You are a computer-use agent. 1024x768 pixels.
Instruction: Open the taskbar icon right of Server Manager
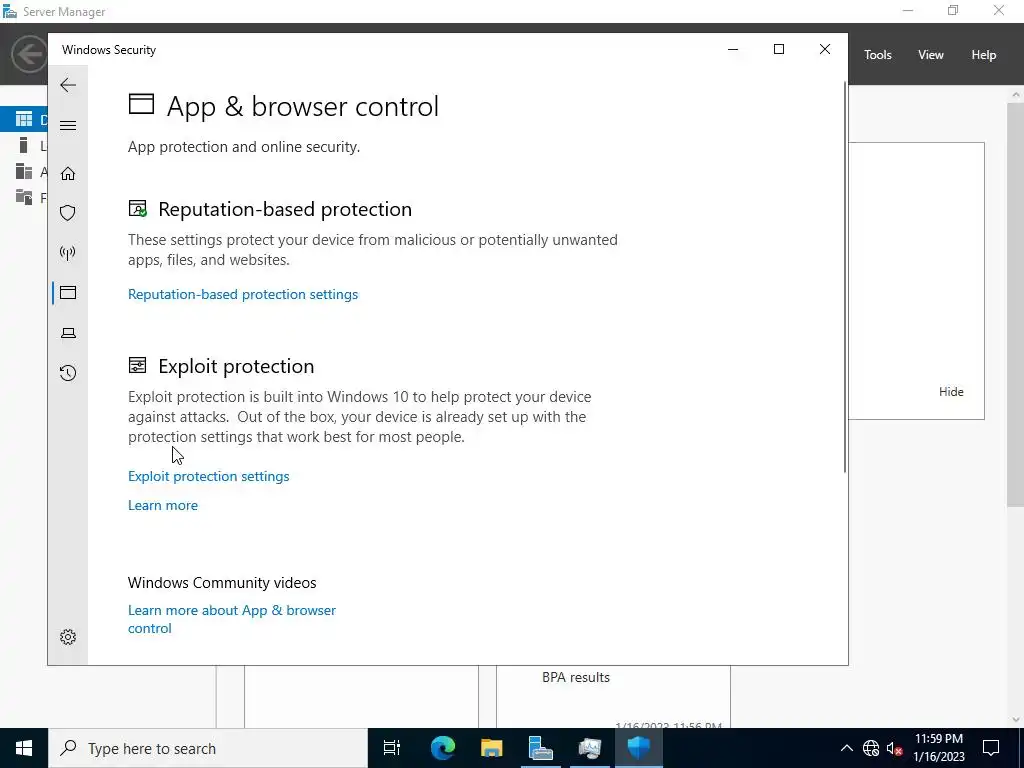point(590,748)
